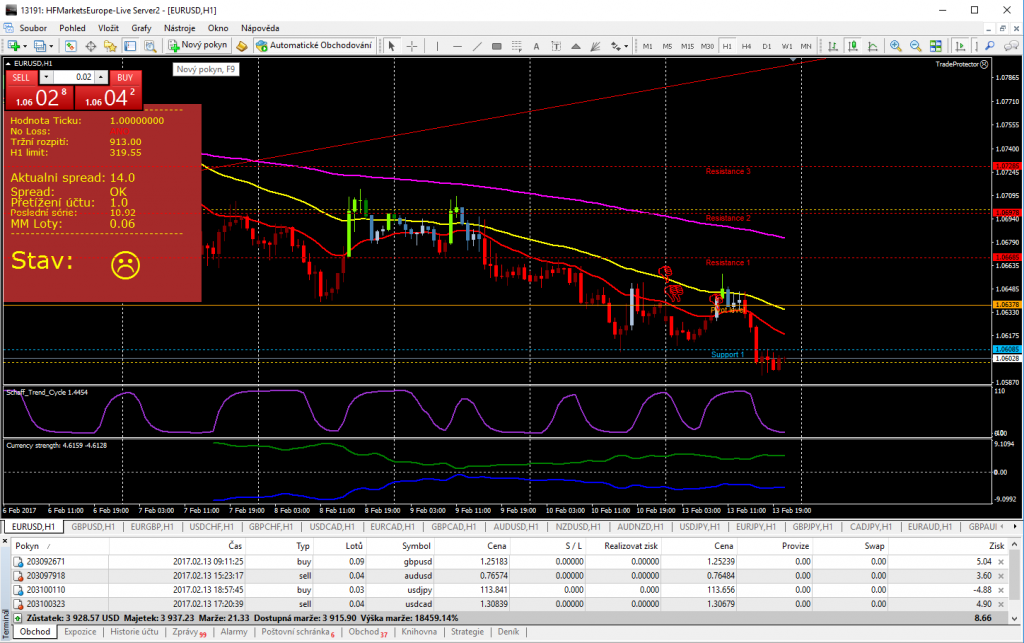
Task: Enable candlestick chart mode
Action: click(853, 46)
